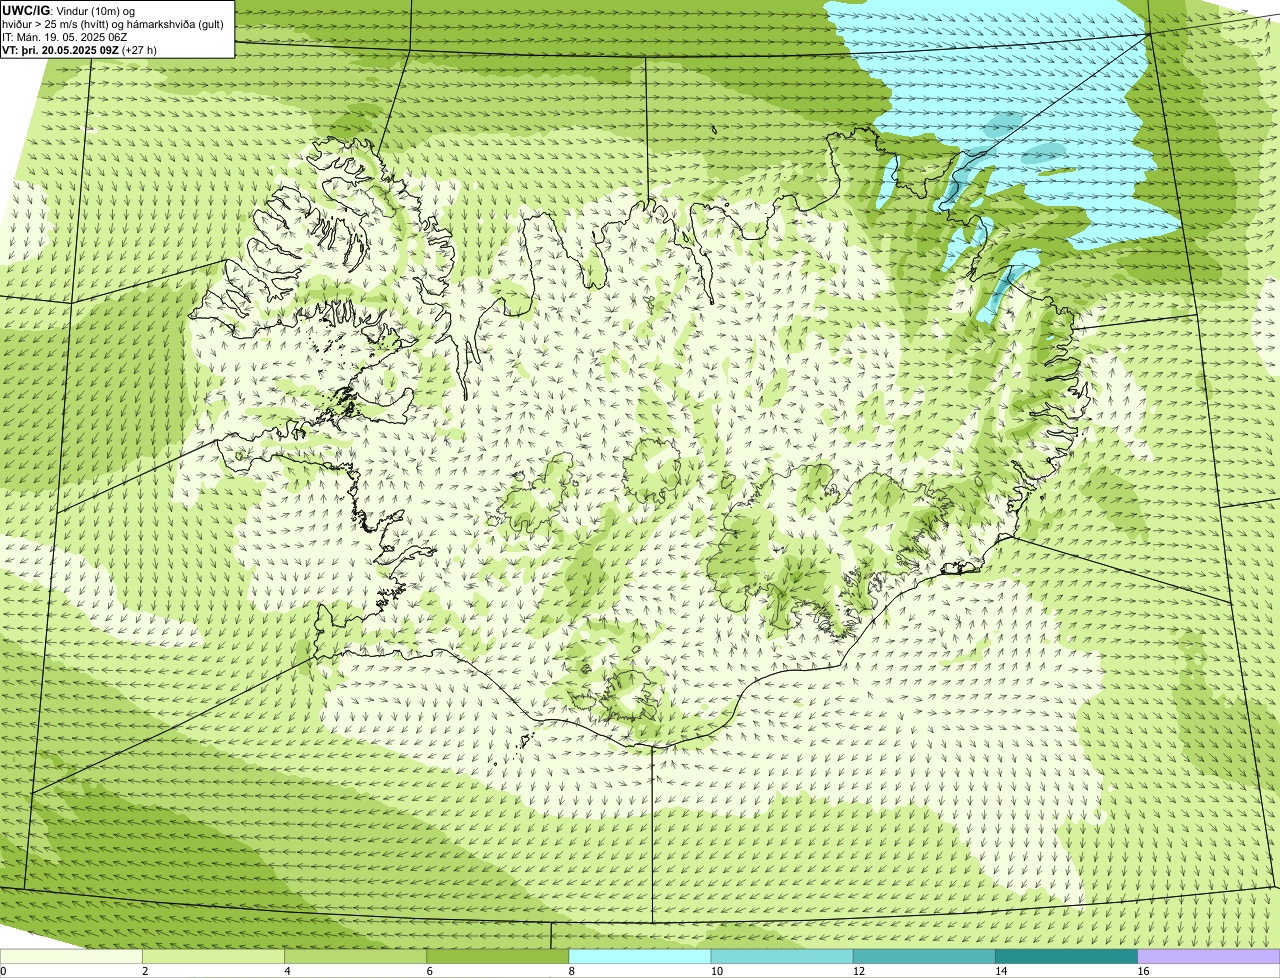The height and width of the screenshot is (978, 1280).
Task: Click the dark green 6–8 m/s legend swatch
Action: [499, 957]
